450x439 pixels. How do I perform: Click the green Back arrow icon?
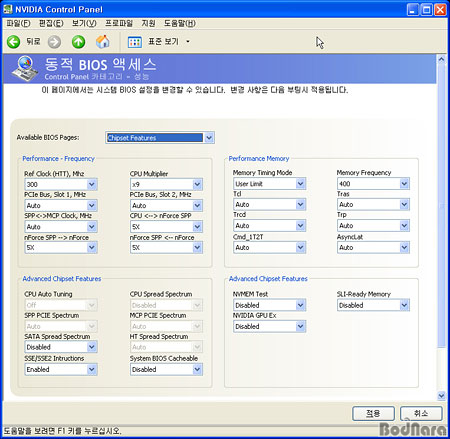click(x=14, y=42)
